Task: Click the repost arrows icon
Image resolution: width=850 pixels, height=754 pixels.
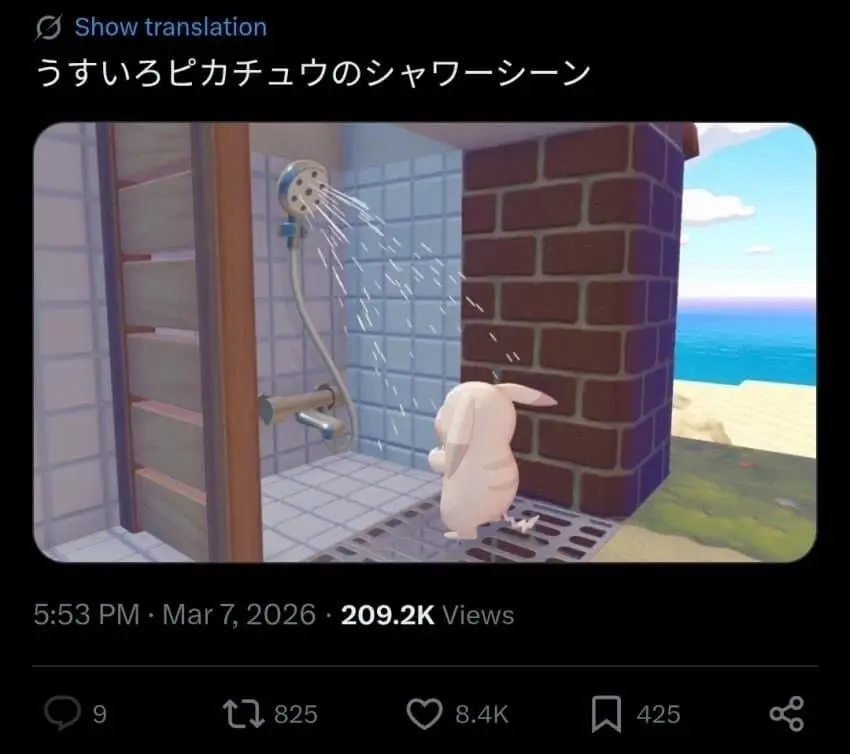Action: 243,713
